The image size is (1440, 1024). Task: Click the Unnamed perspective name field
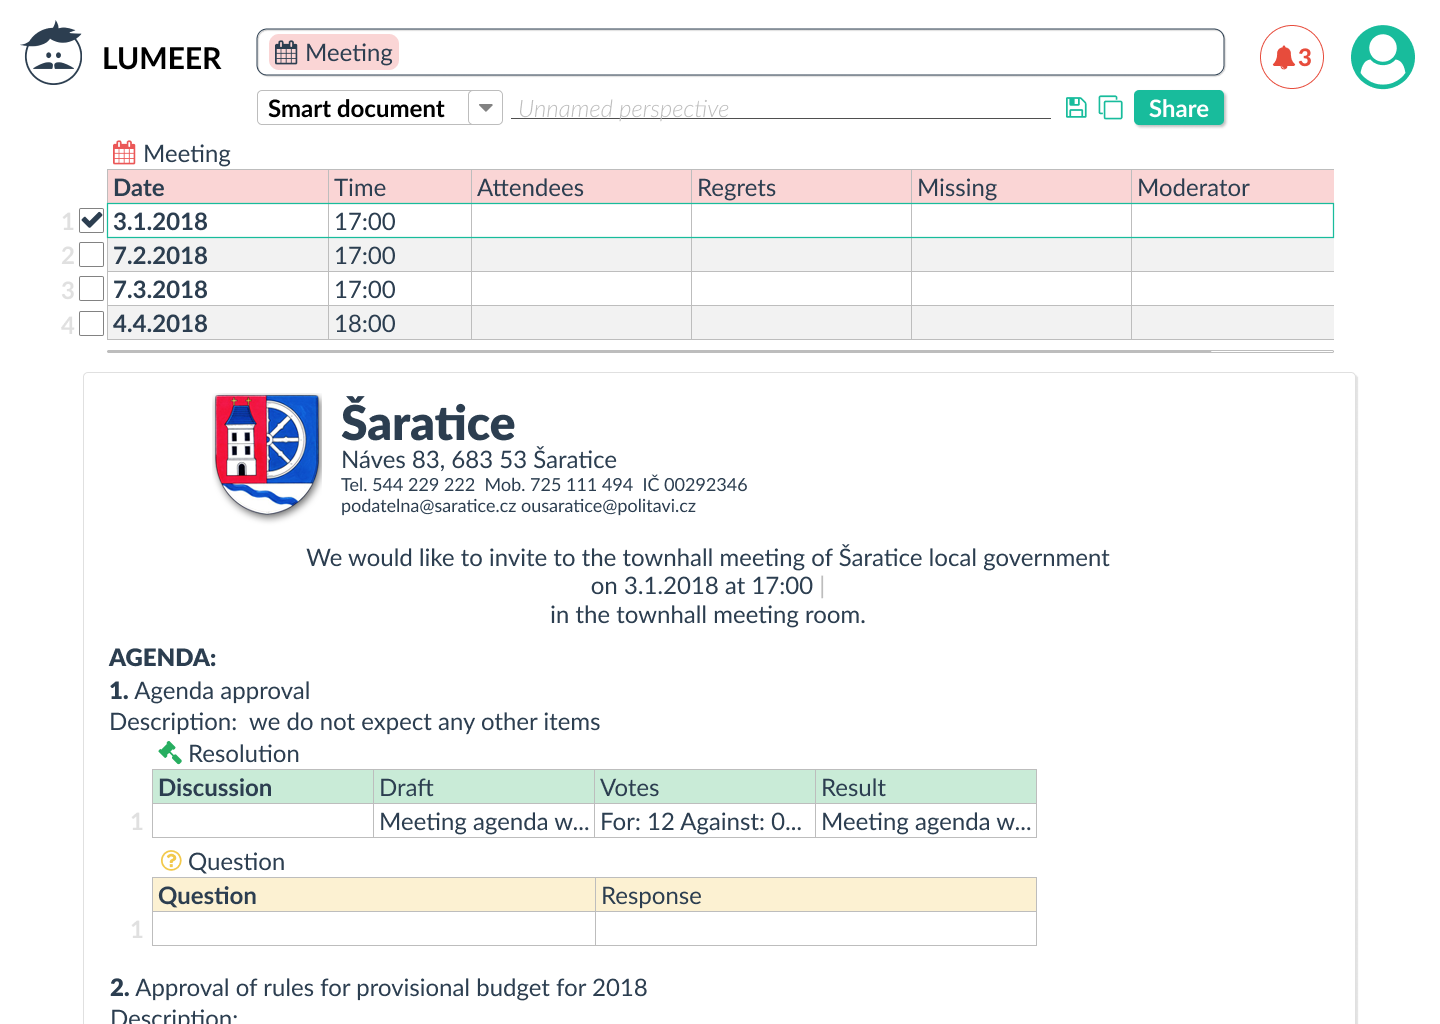coord(781,108)
